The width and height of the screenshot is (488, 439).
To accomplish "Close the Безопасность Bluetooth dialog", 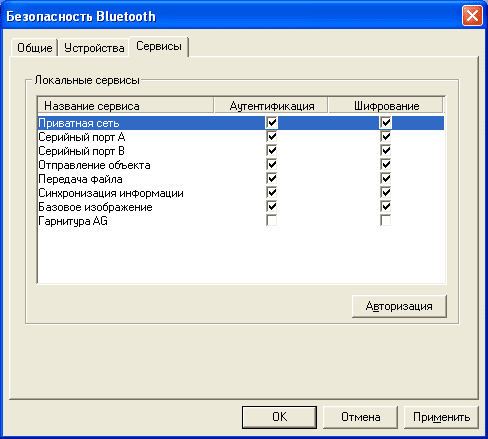I will (472, 16).
